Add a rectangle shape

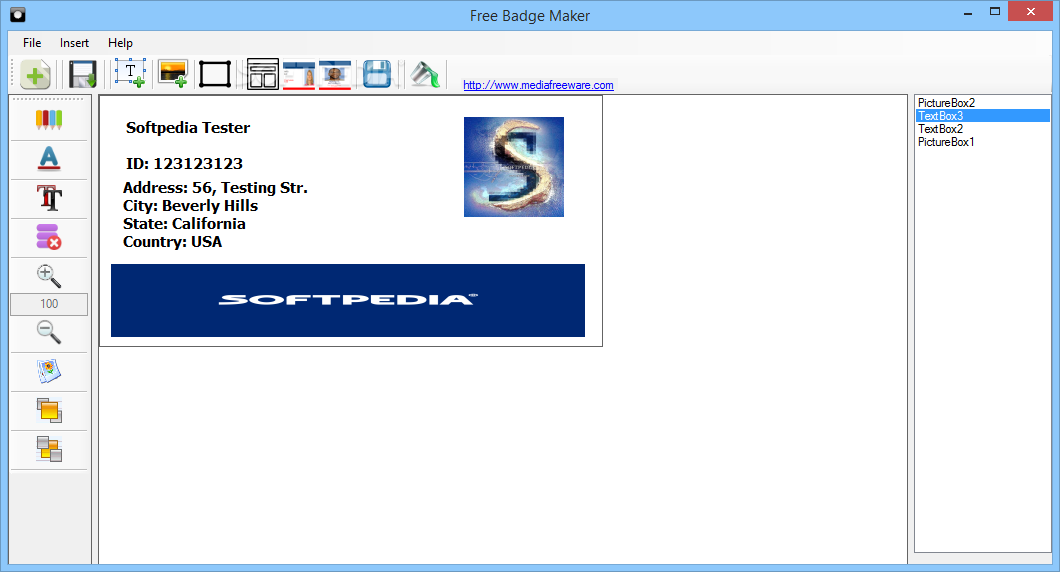point(215,74)
